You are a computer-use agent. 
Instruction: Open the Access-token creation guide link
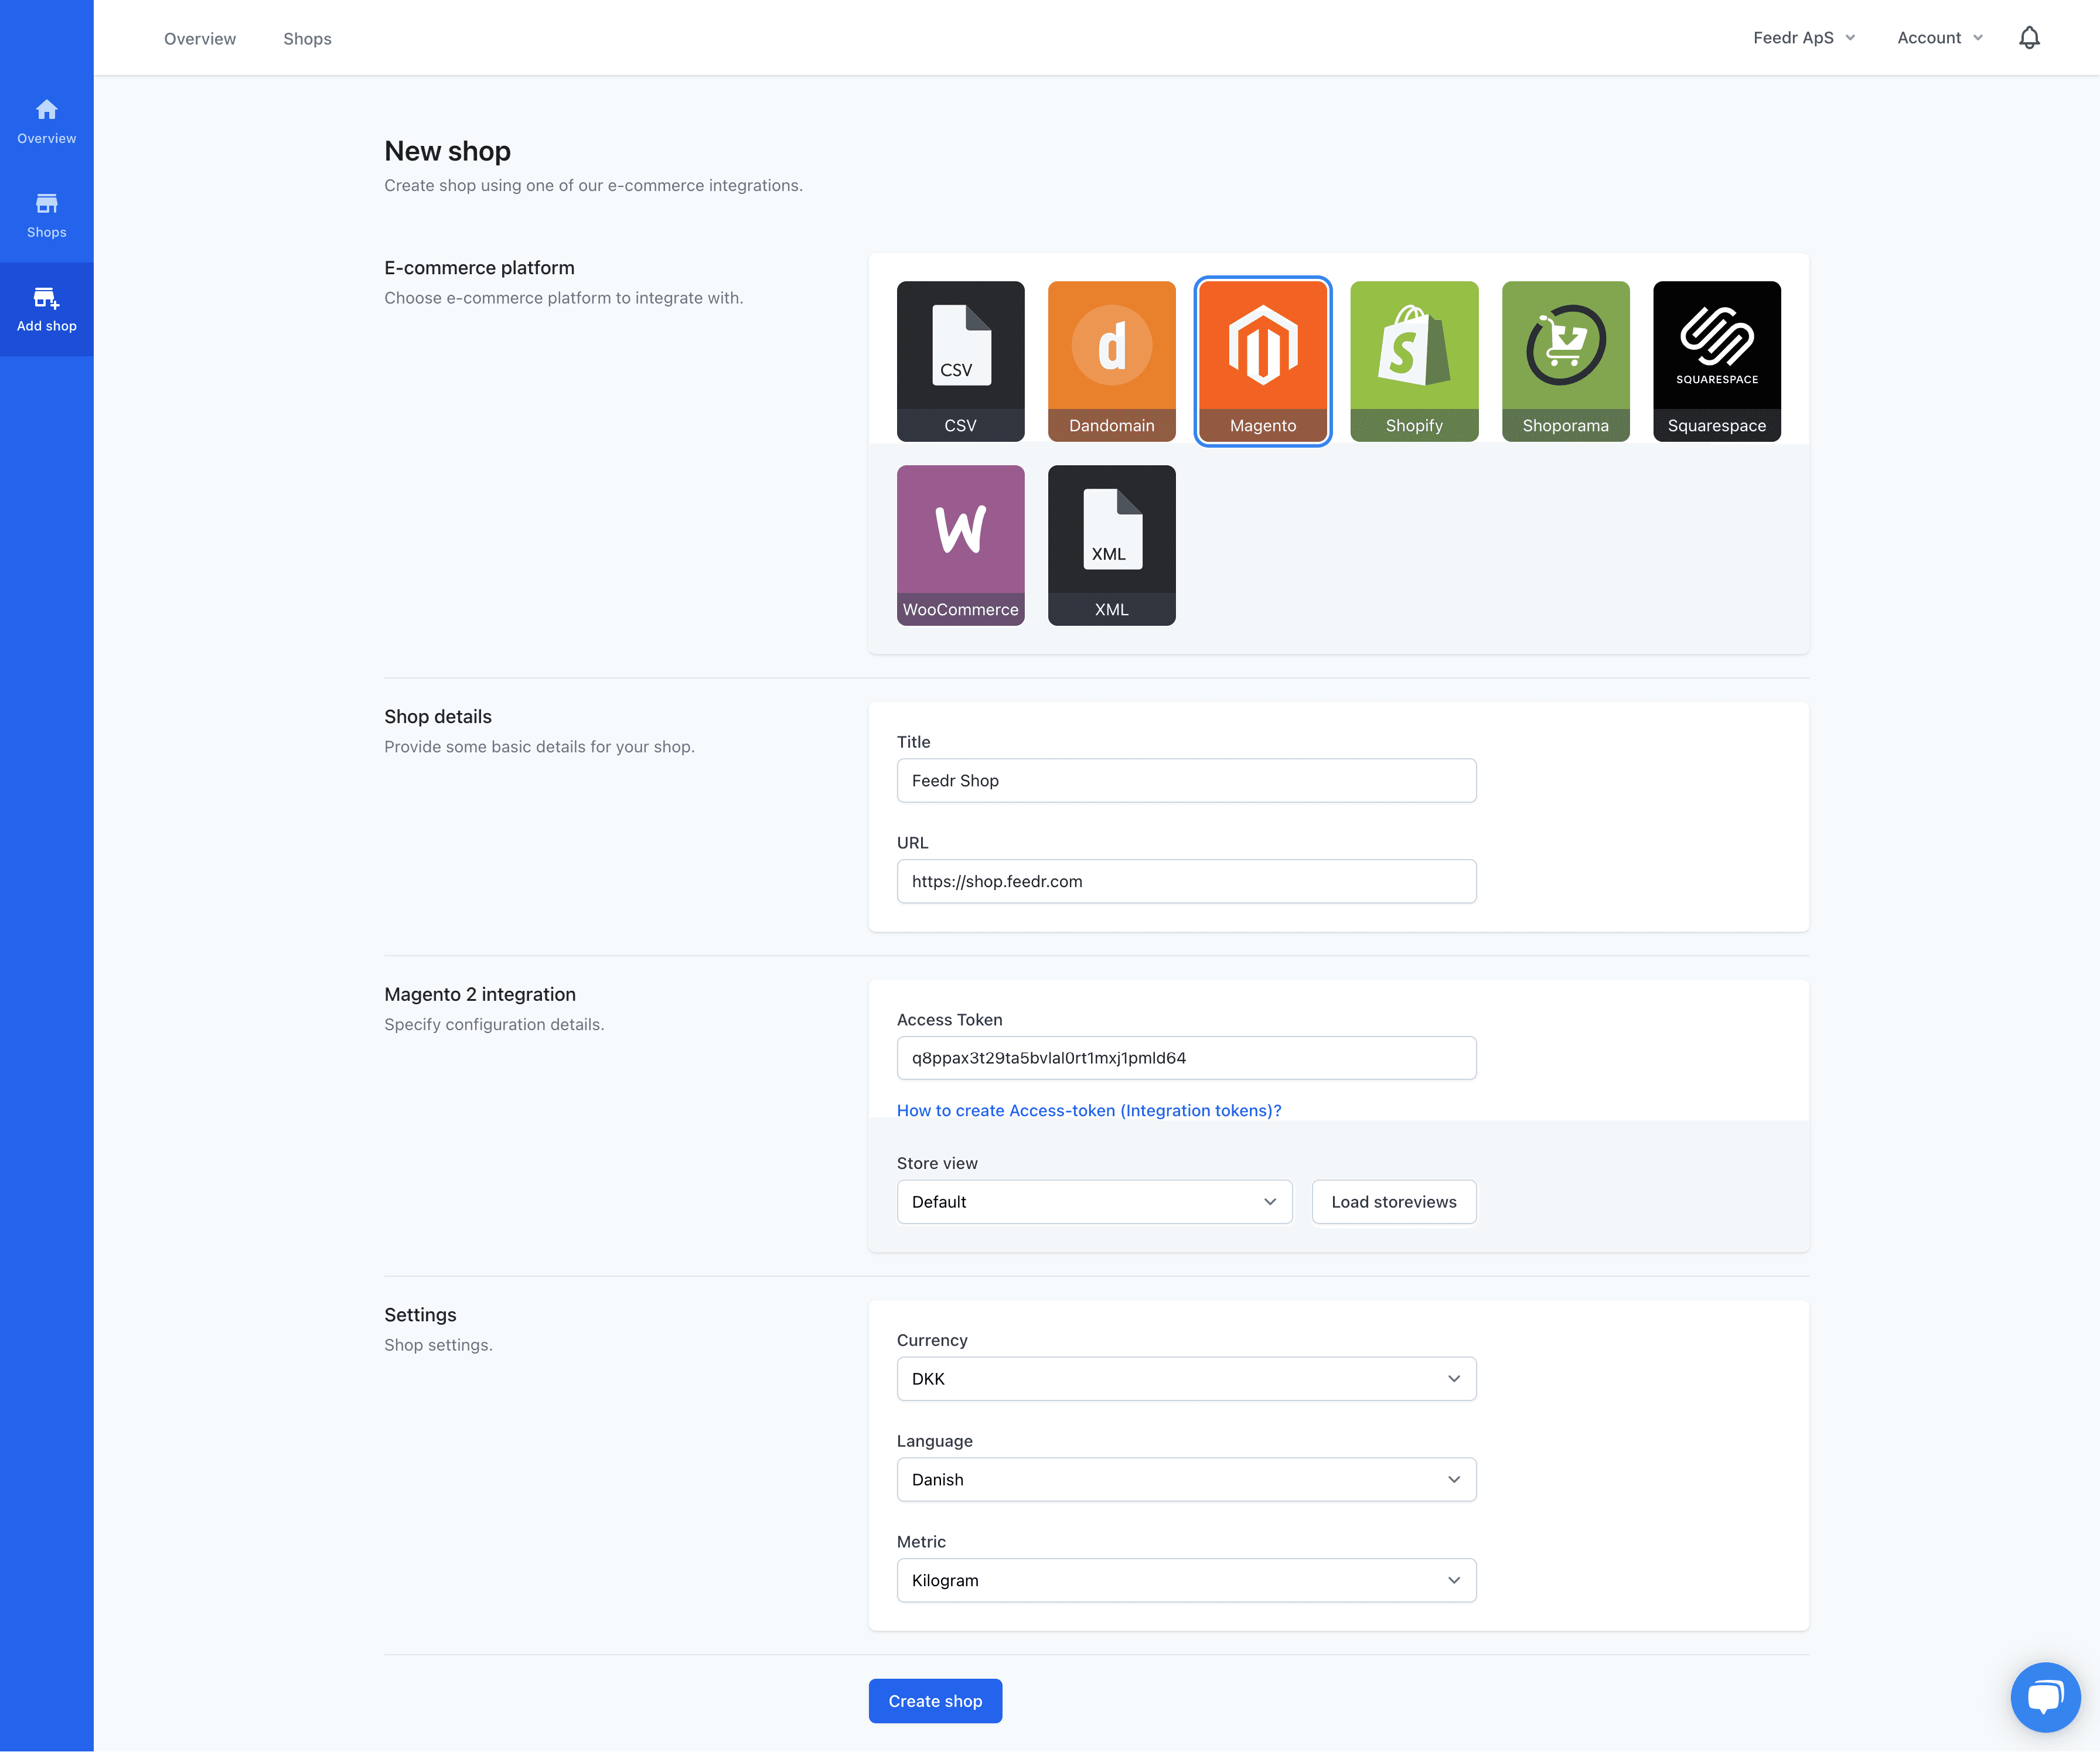1089,1110
